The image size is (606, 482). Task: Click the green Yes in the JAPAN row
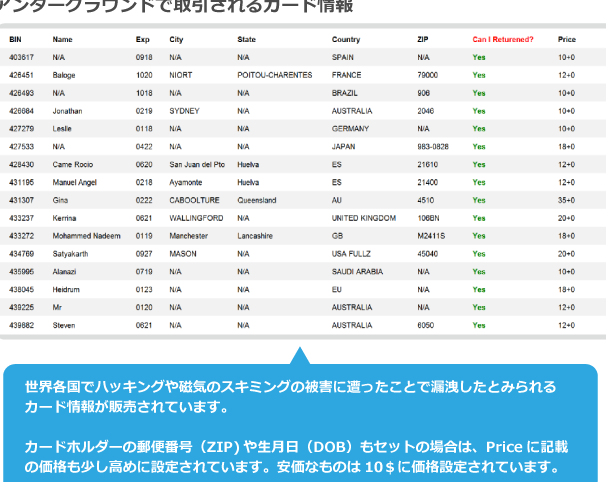tap(479, 146)
